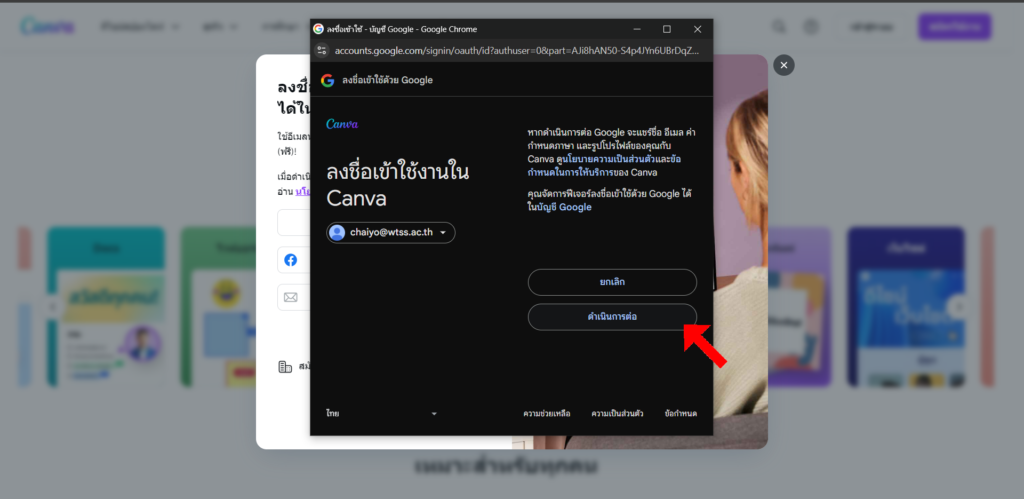Open the first dropdown menu in Canva nav bar

click(140, 27)
